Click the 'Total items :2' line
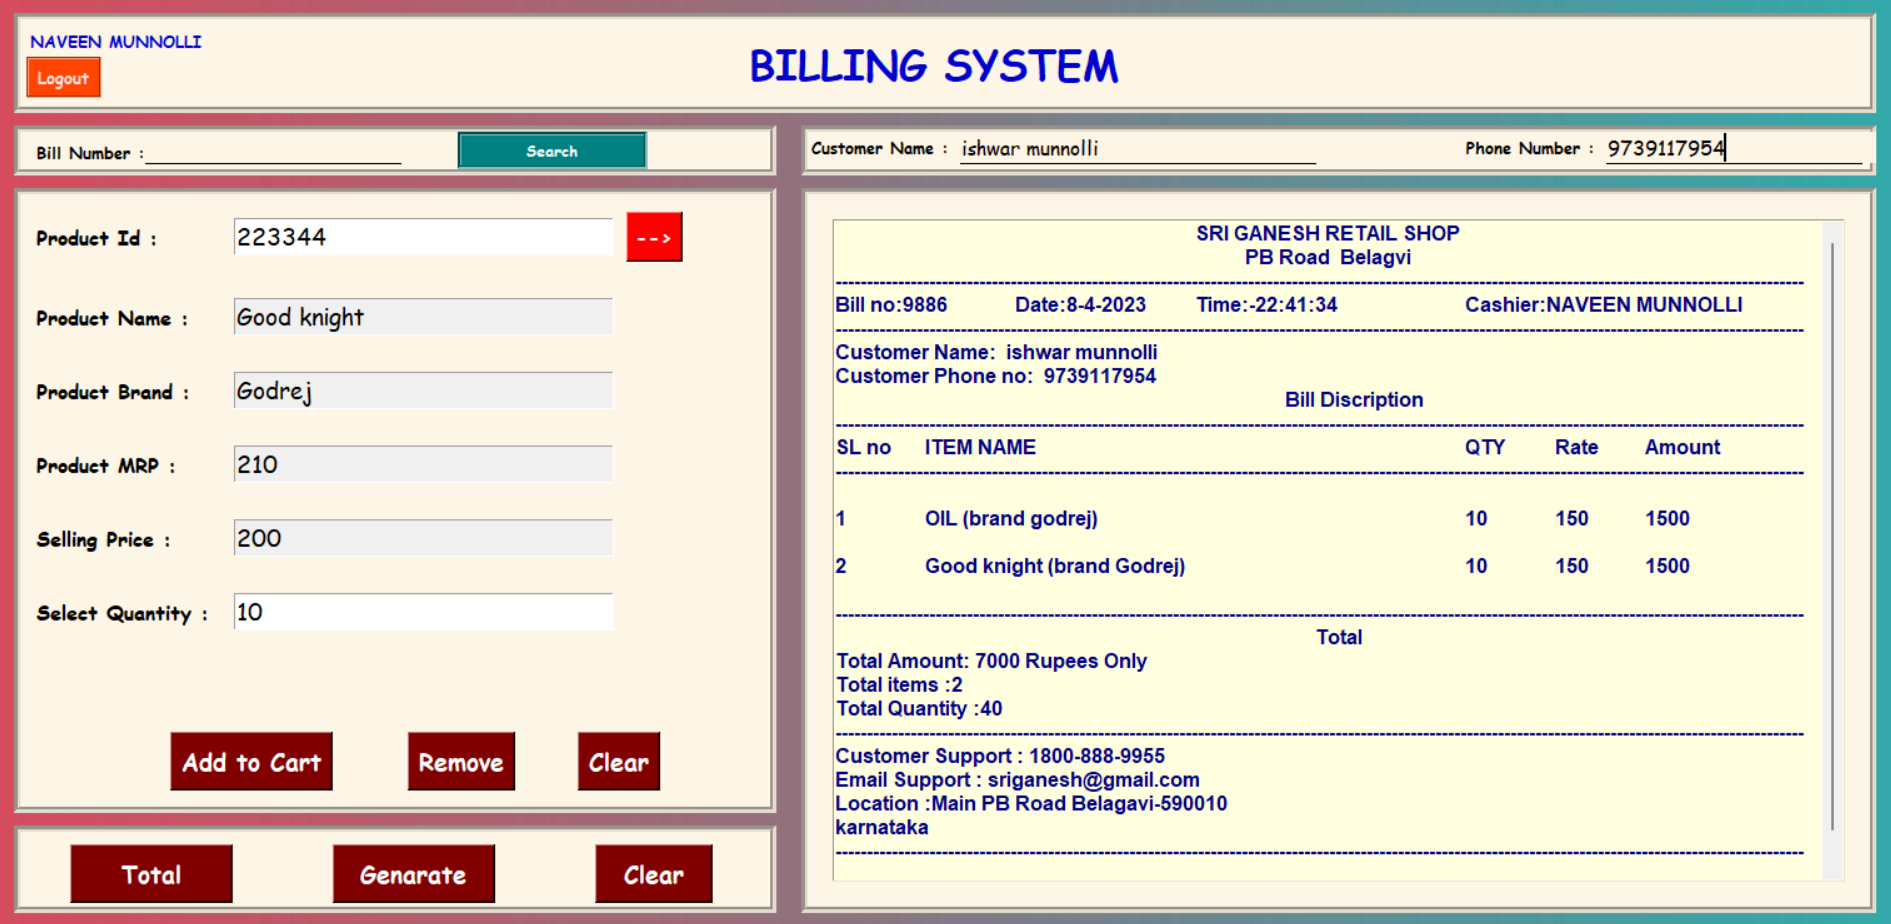The height and width of the screenshot is (924, 1891). pyautogui.click(x=899, y=685)
